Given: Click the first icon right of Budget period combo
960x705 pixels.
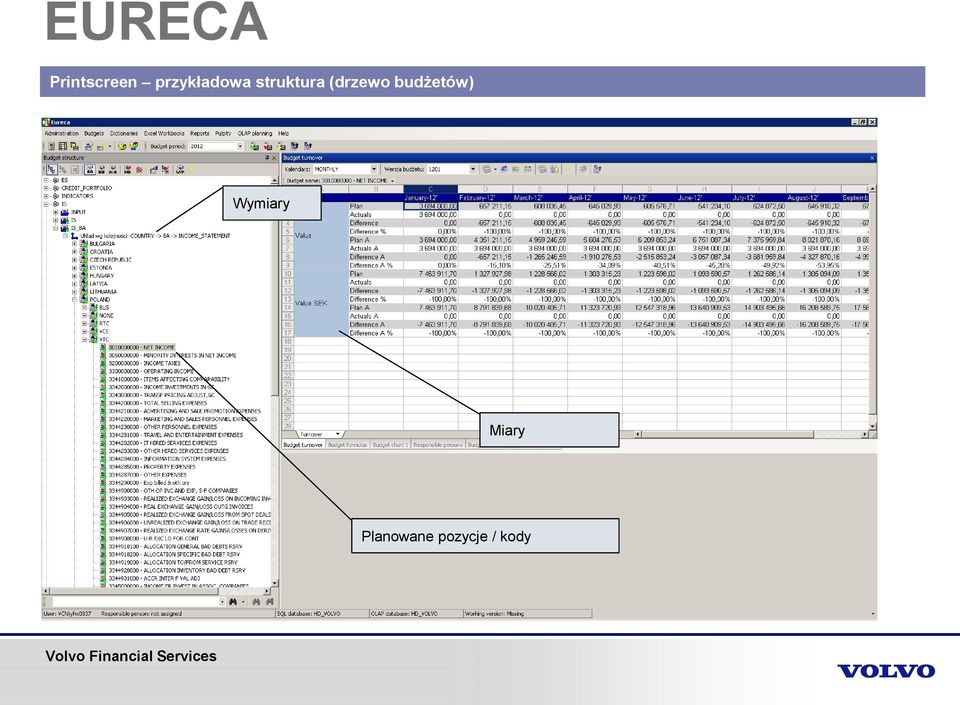Looking at the screenshot, I should click(x=253, y=146).
